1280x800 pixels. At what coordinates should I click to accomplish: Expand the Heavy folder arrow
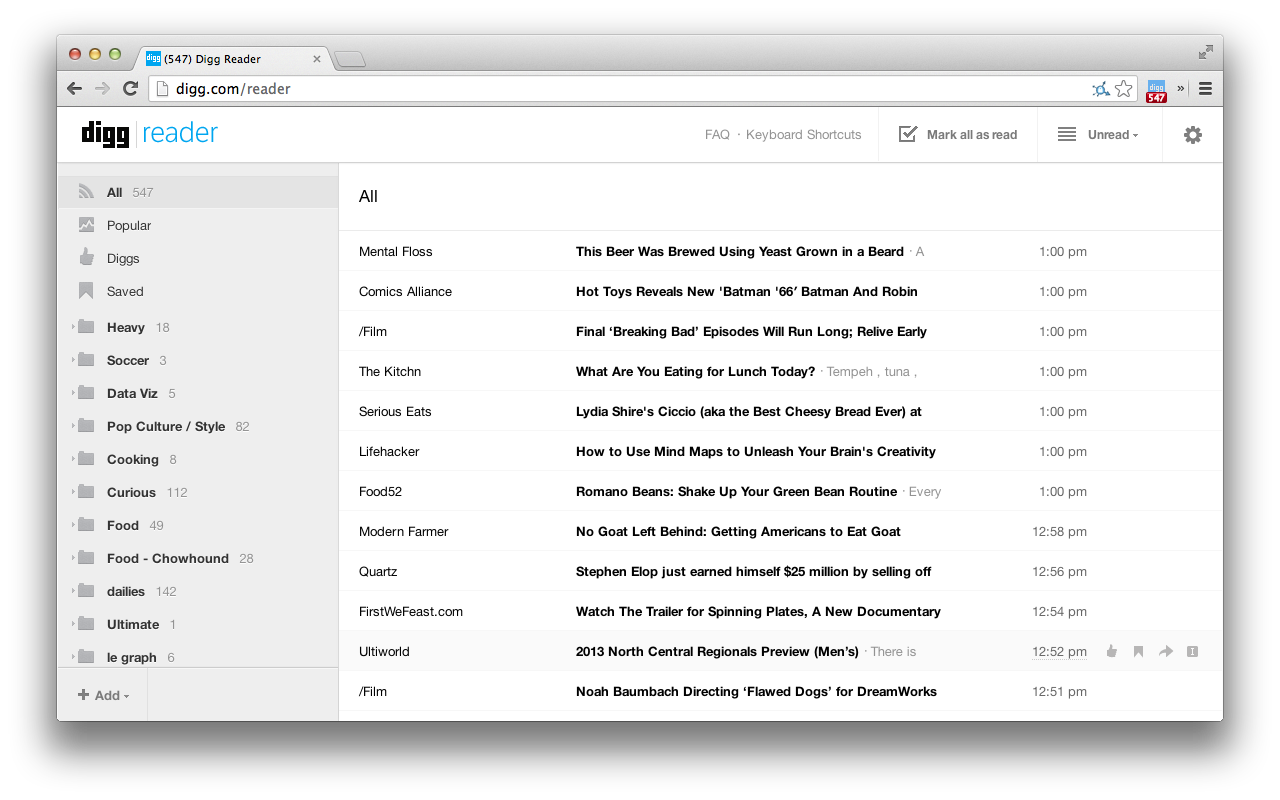tap(73, 327)
